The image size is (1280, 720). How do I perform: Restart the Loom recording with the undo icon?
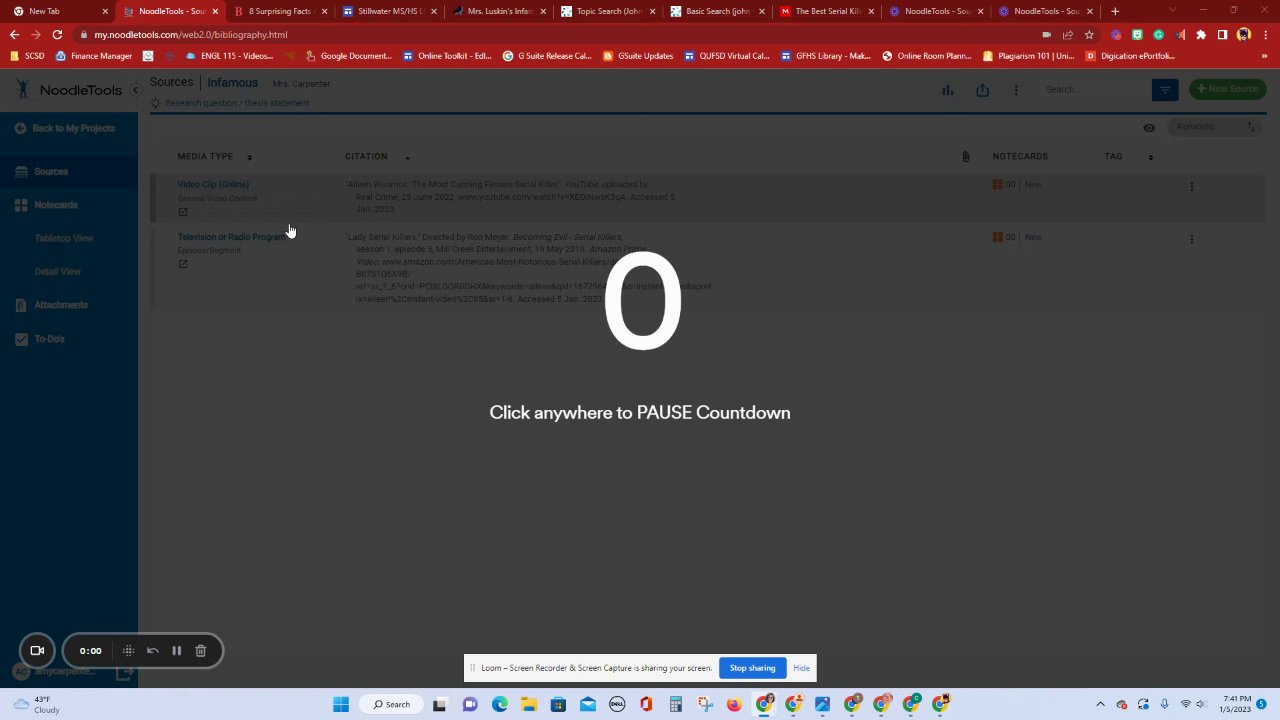tap(153, 651)
